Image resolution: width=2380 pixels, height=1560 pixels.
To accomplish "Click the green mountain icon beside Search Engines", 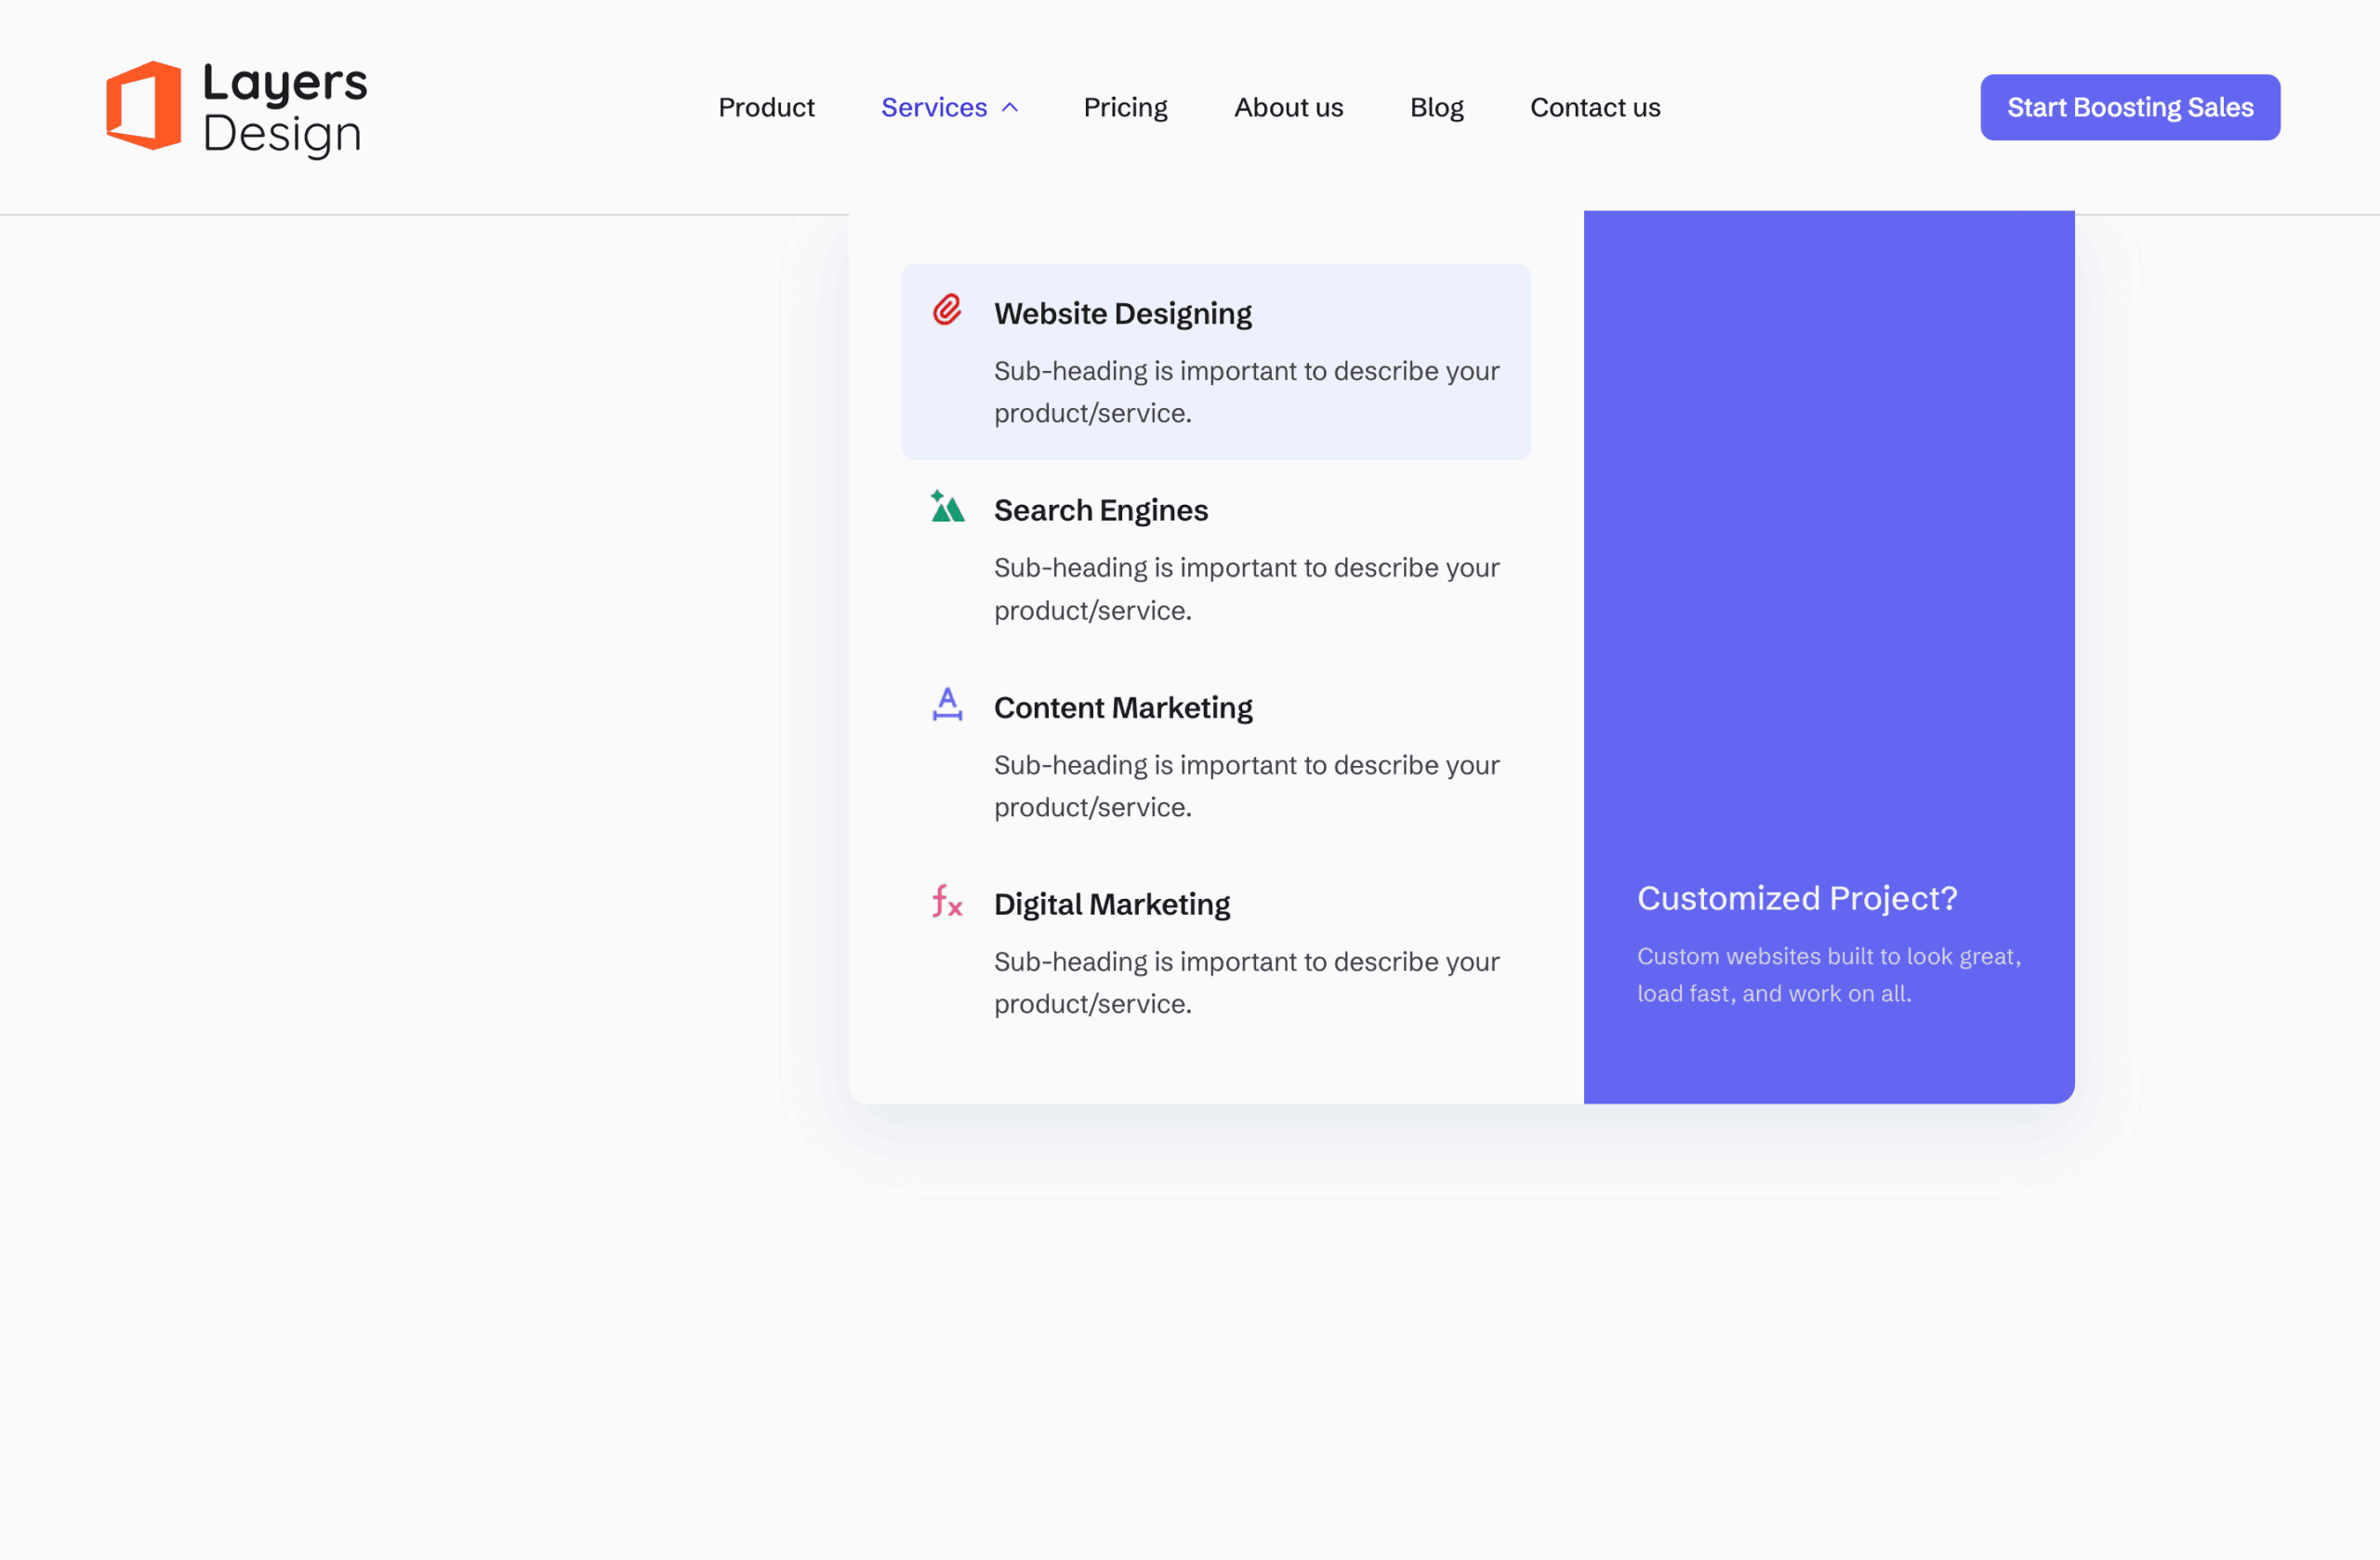I will click(x=946, y=507).
